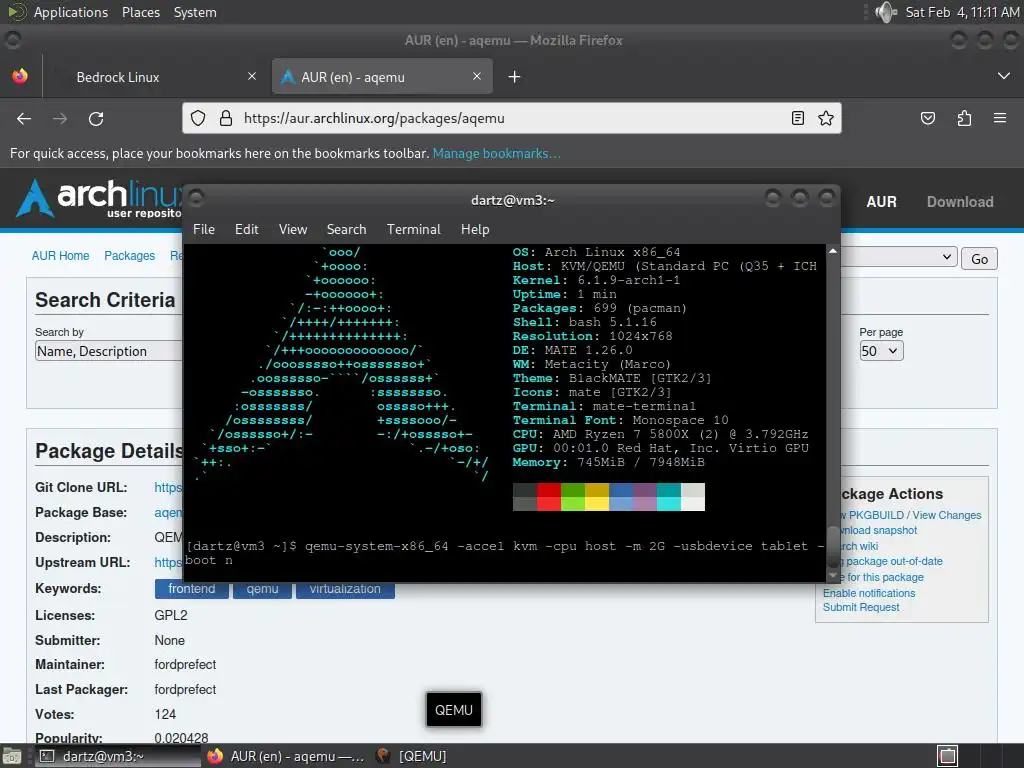This screenshot has height=768, width=1024.
Task: Click View Changes link
Action: pyautogui.click(x=946, y=515)
